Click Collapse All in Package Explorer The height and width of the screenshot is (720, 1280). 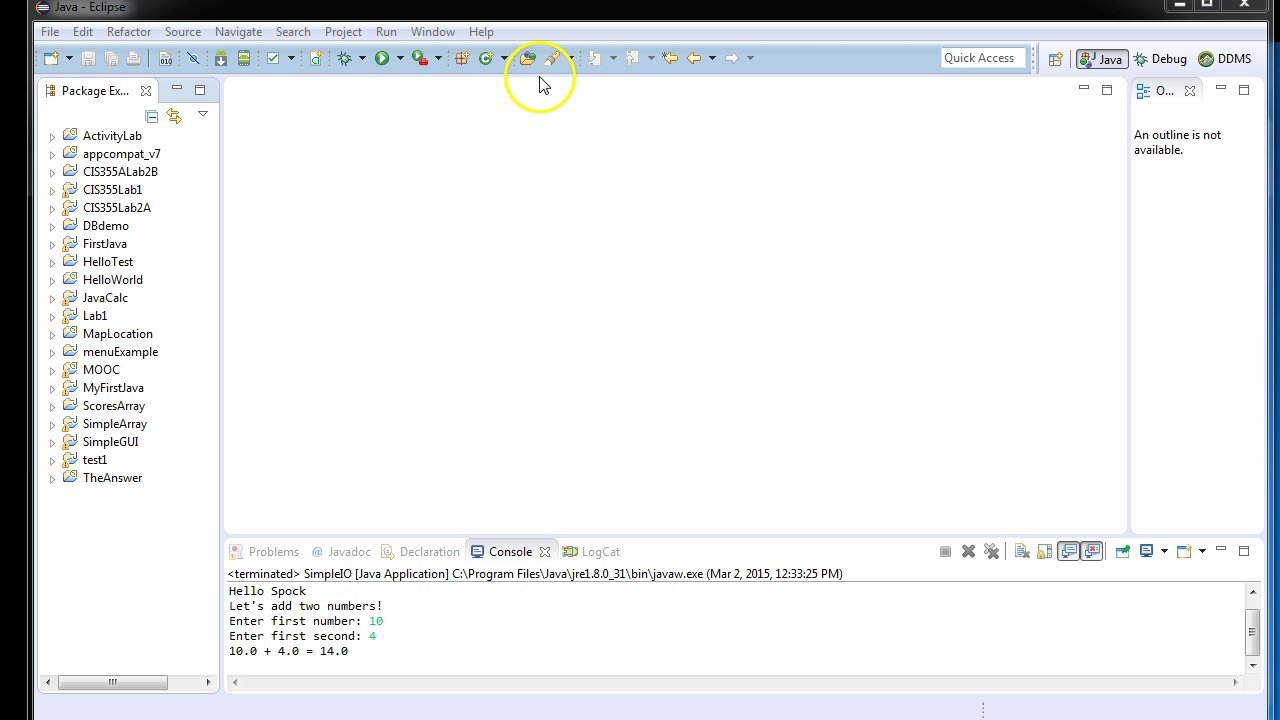(x=152, y=116)
